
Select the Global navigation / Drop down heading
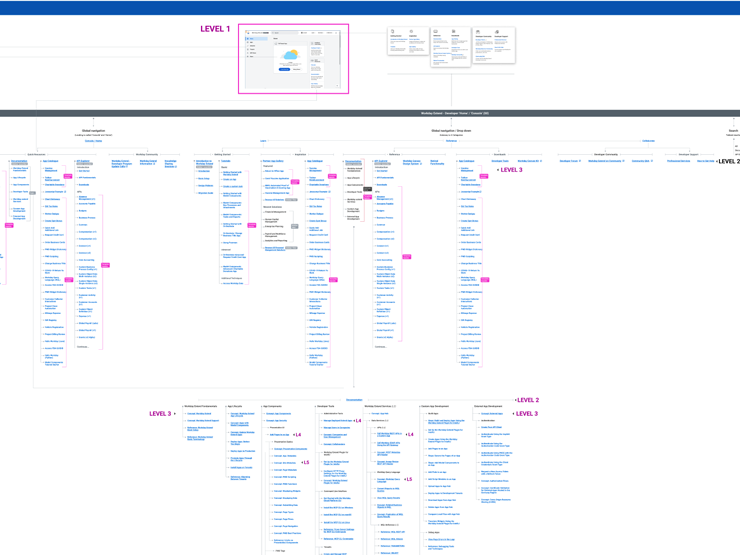(451, 131)
